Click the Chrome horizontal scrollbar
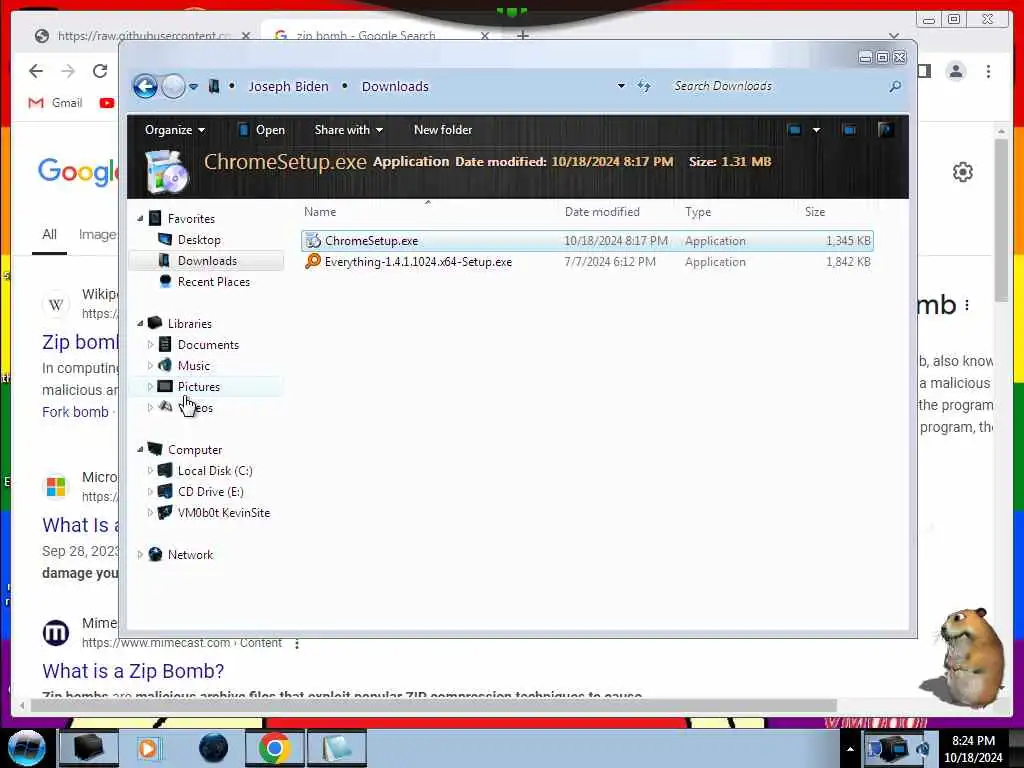Viewport: 1024px width, 768px height. click(434, 705)
